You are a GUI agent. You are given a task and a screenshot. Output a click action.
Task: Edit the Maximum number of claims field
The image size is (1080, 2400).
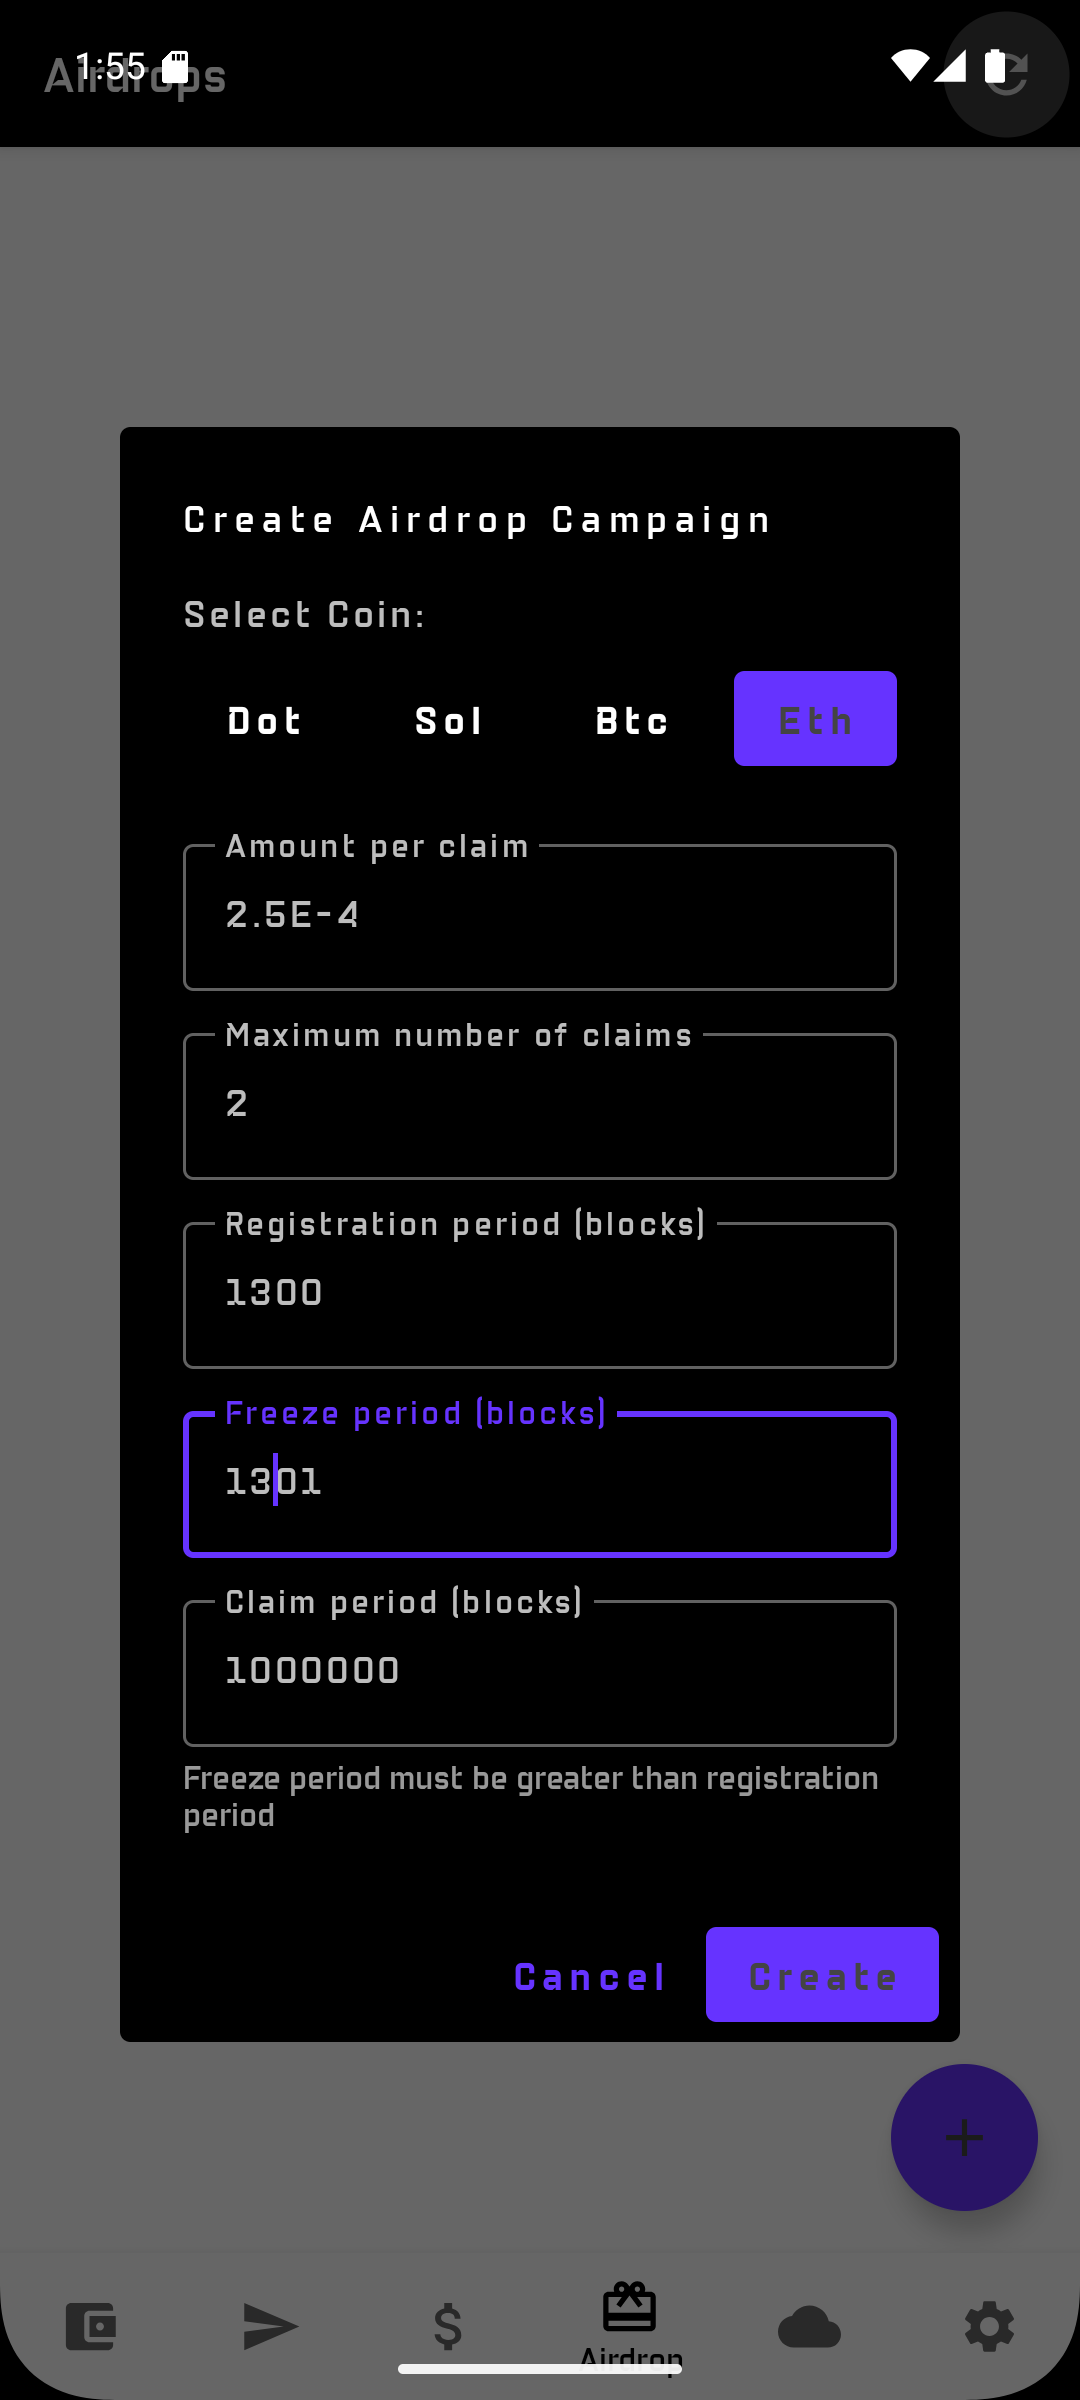tap(540, 1106)
